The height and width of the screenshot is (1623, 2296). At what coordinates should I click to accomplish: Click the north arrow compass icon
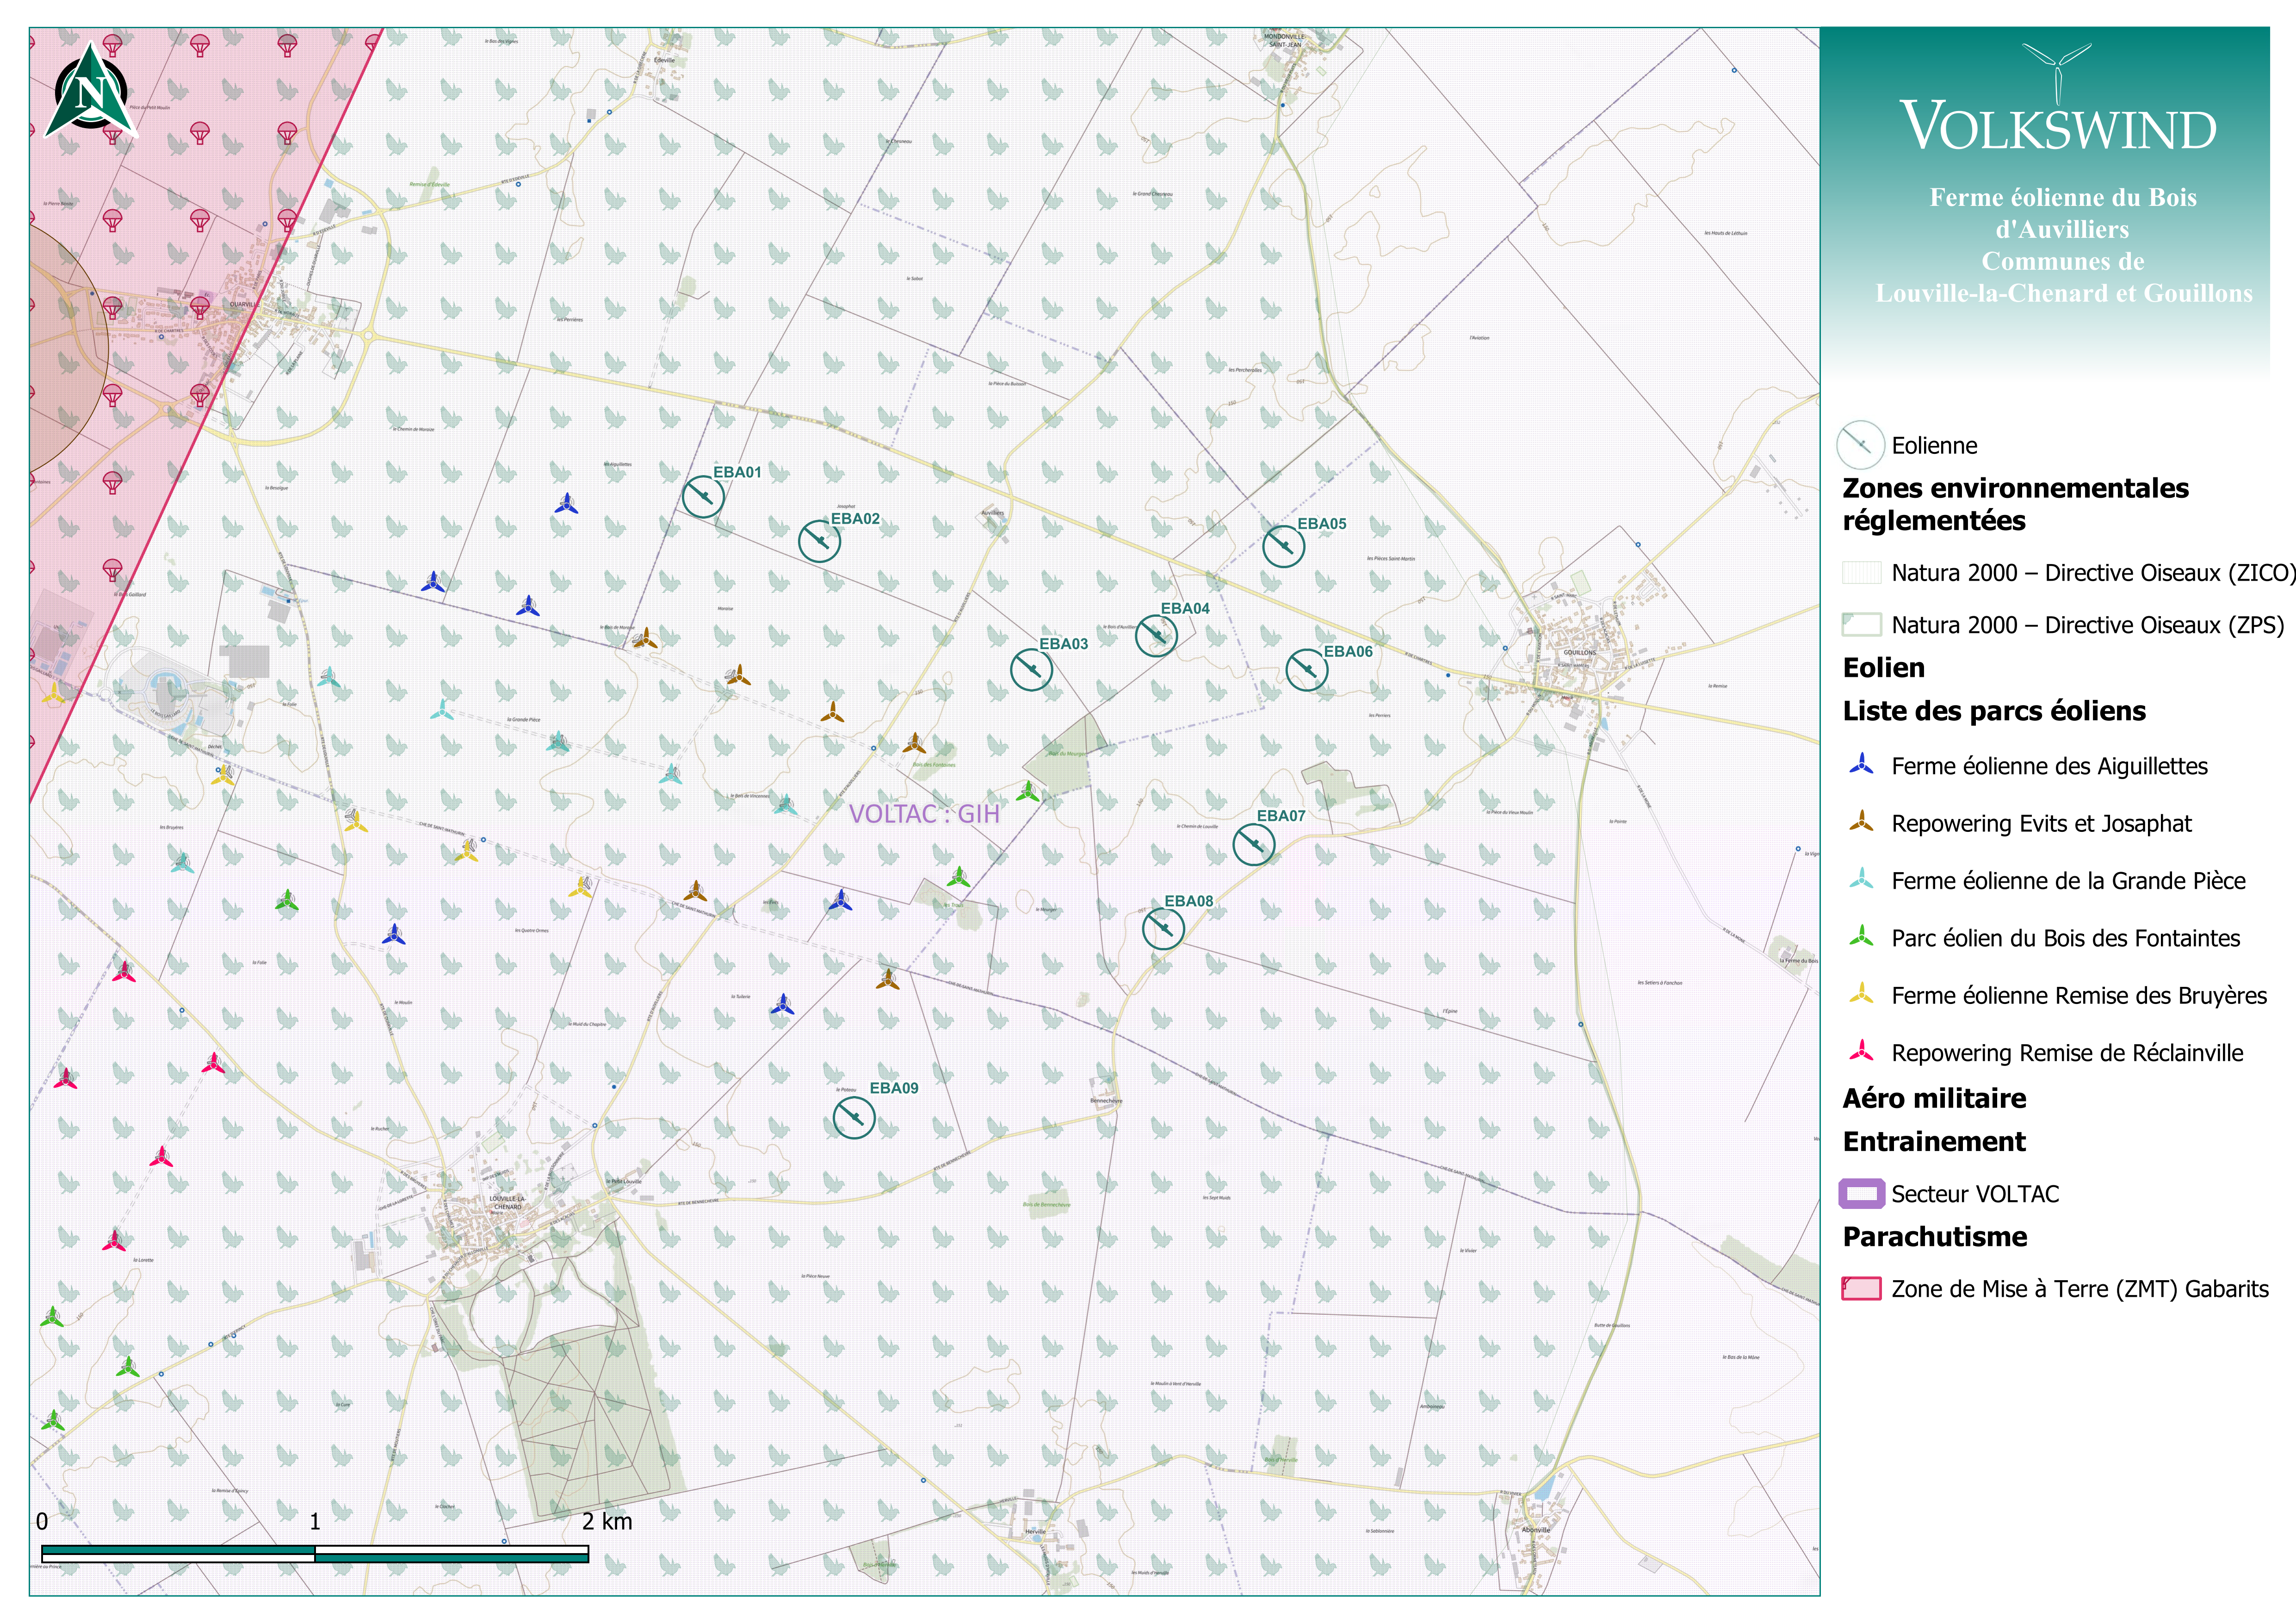91,92
